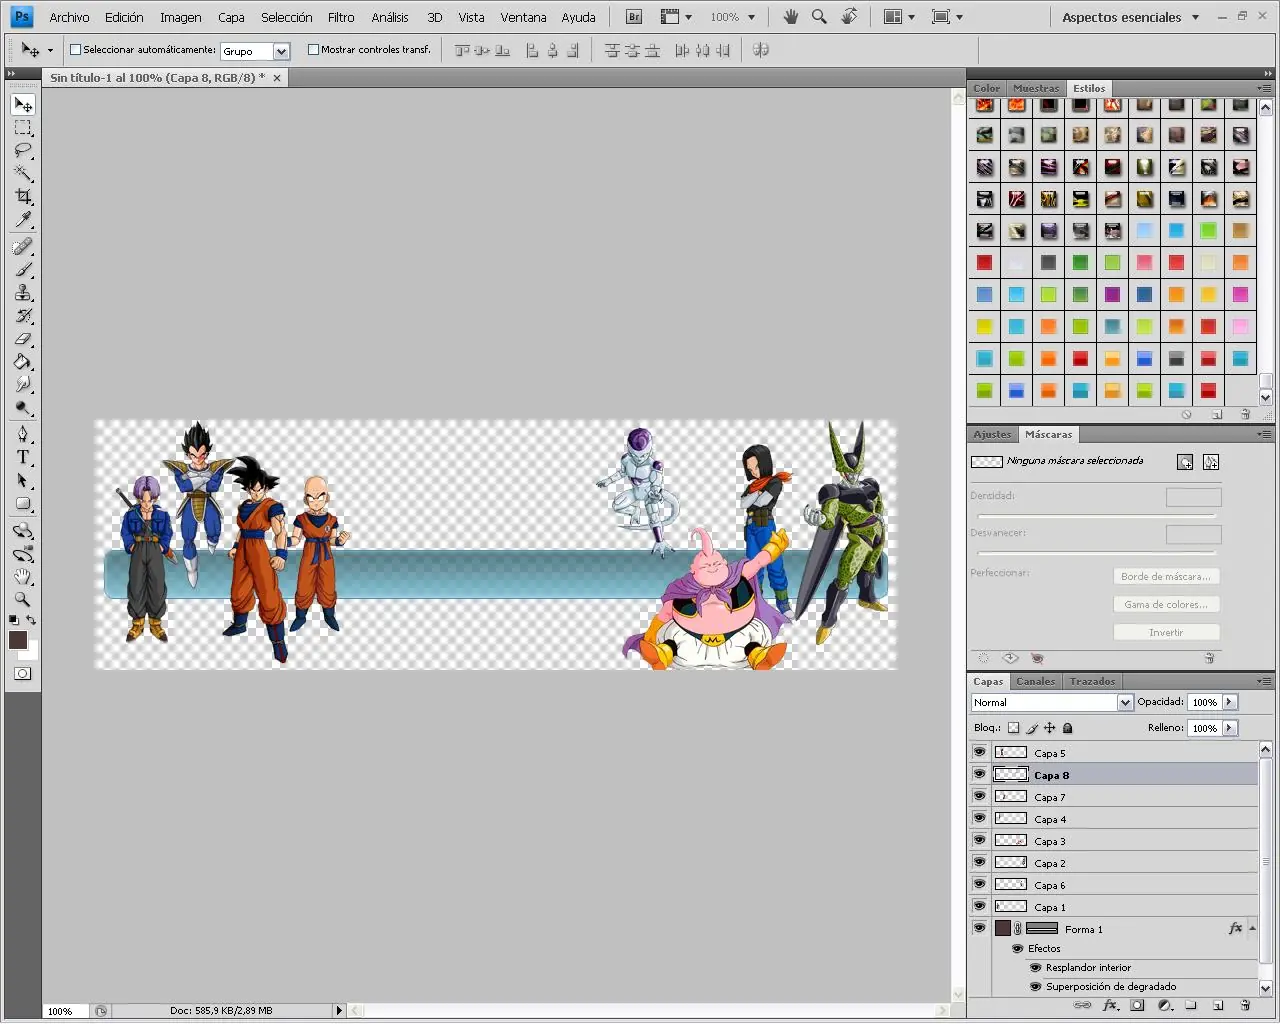Launch Adobe Bridge from the top bar

(x=634, y=17)
